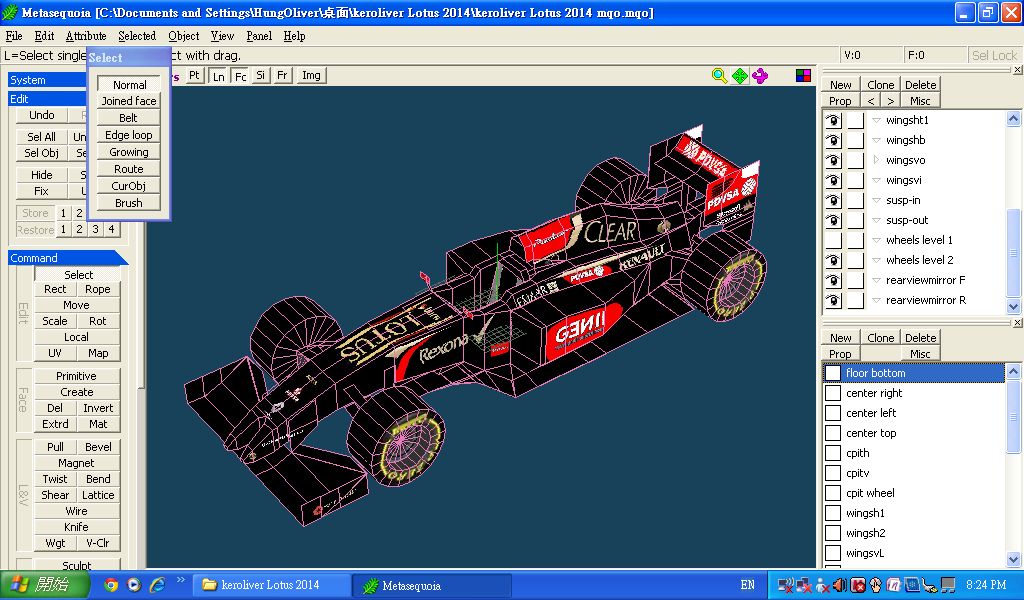The width and height of the screenshot is (1024, 600).
Task: Launch Internet Explorer from quick launch
Action: (x=156, y=585)
